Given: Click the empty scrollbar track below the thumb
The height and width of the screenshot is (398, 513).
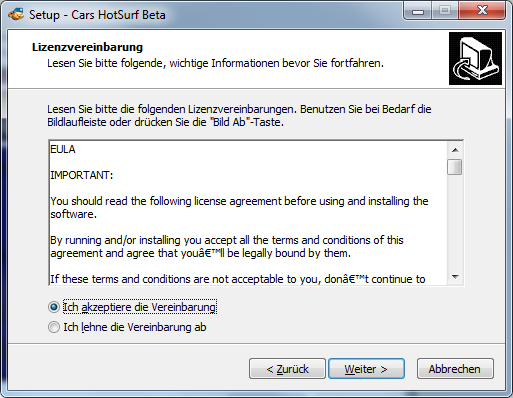Looking at the screenshot, I should point(455,222).
